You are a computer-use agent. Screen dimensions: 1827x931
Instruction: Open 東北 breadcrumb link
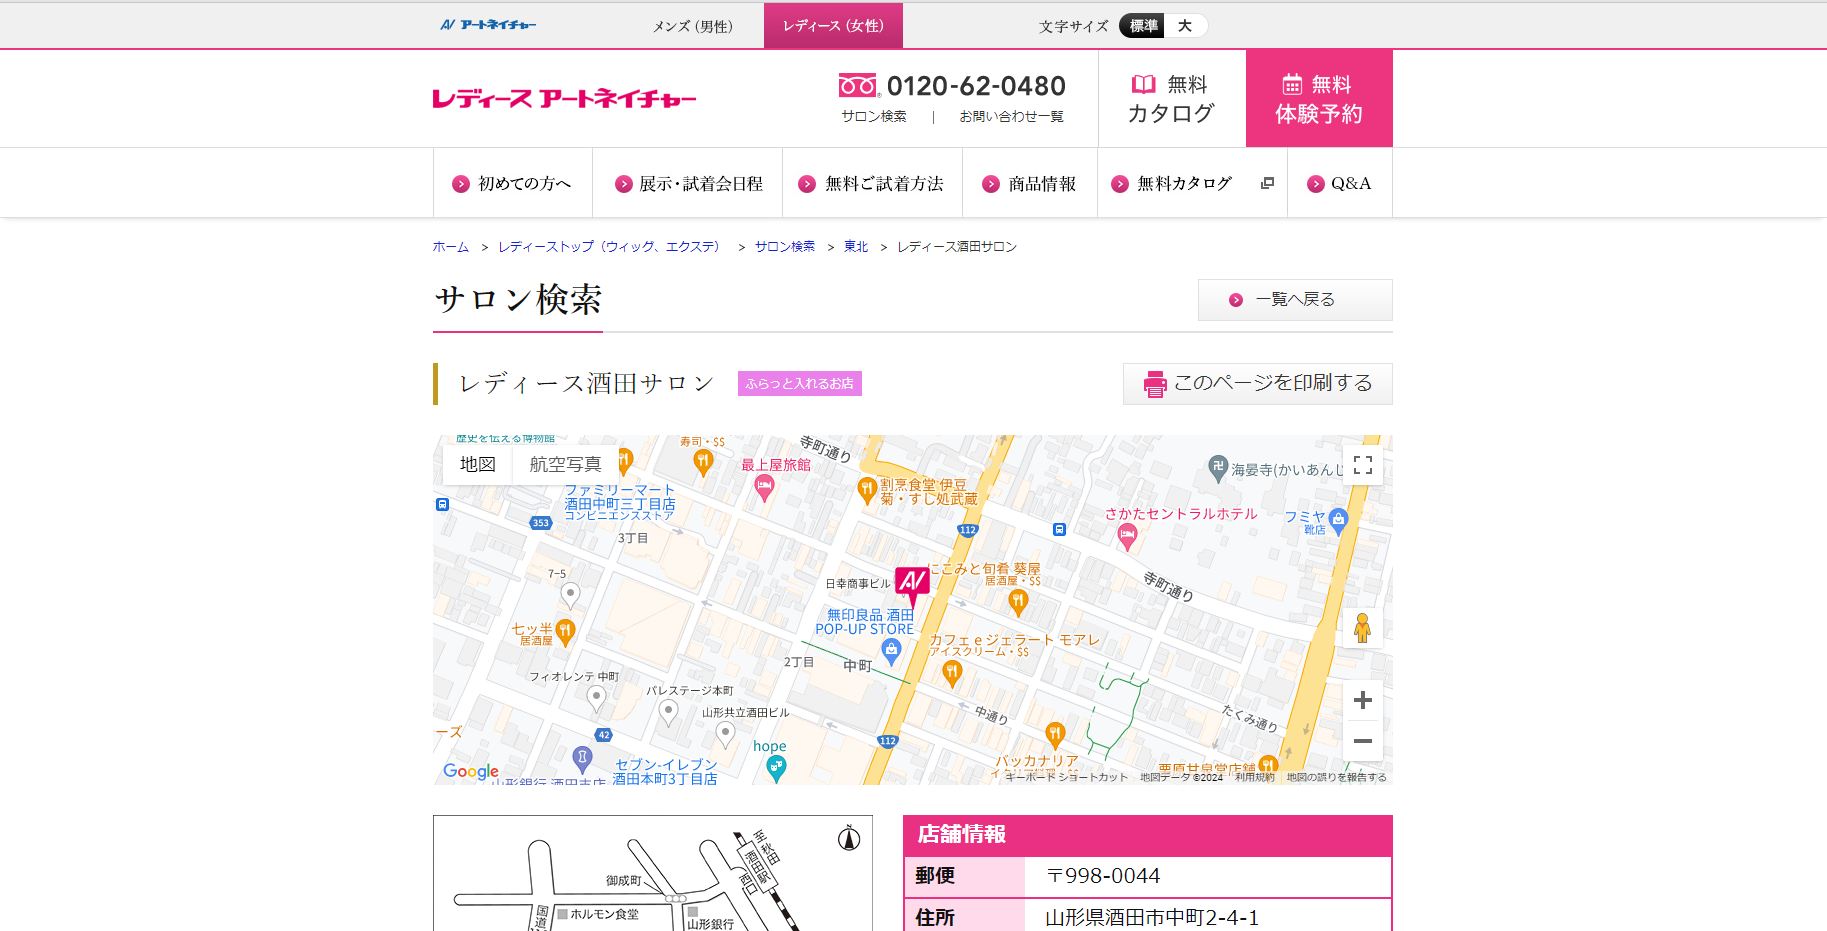pyautogui.click(x=856, y=246)
